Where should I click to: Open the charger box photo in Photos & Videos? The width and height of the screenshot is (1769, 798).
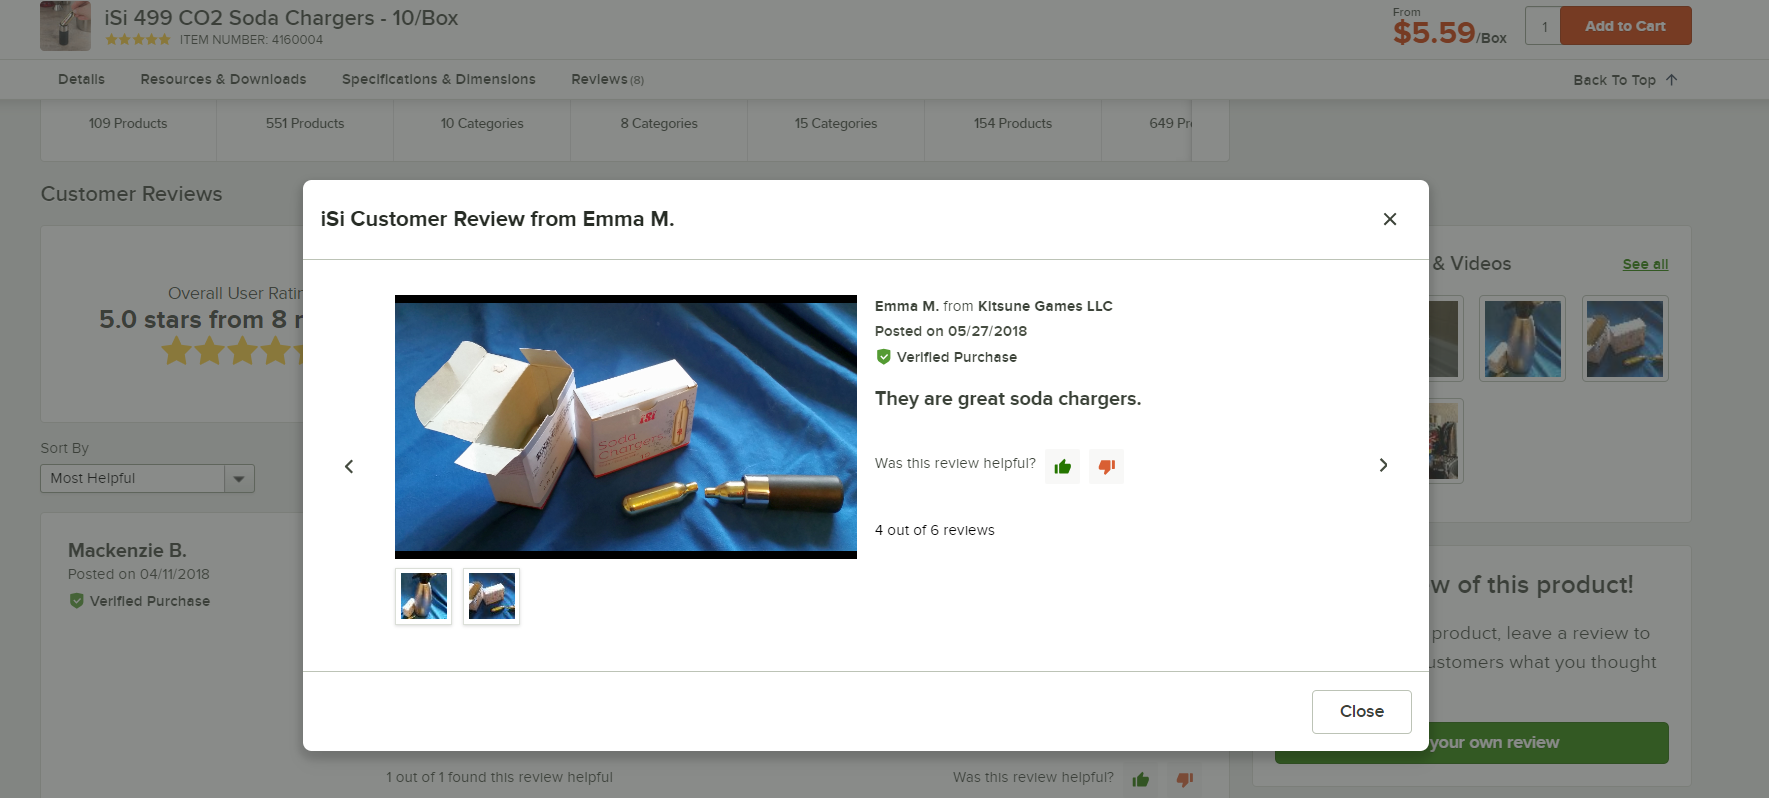(1625, 338)
